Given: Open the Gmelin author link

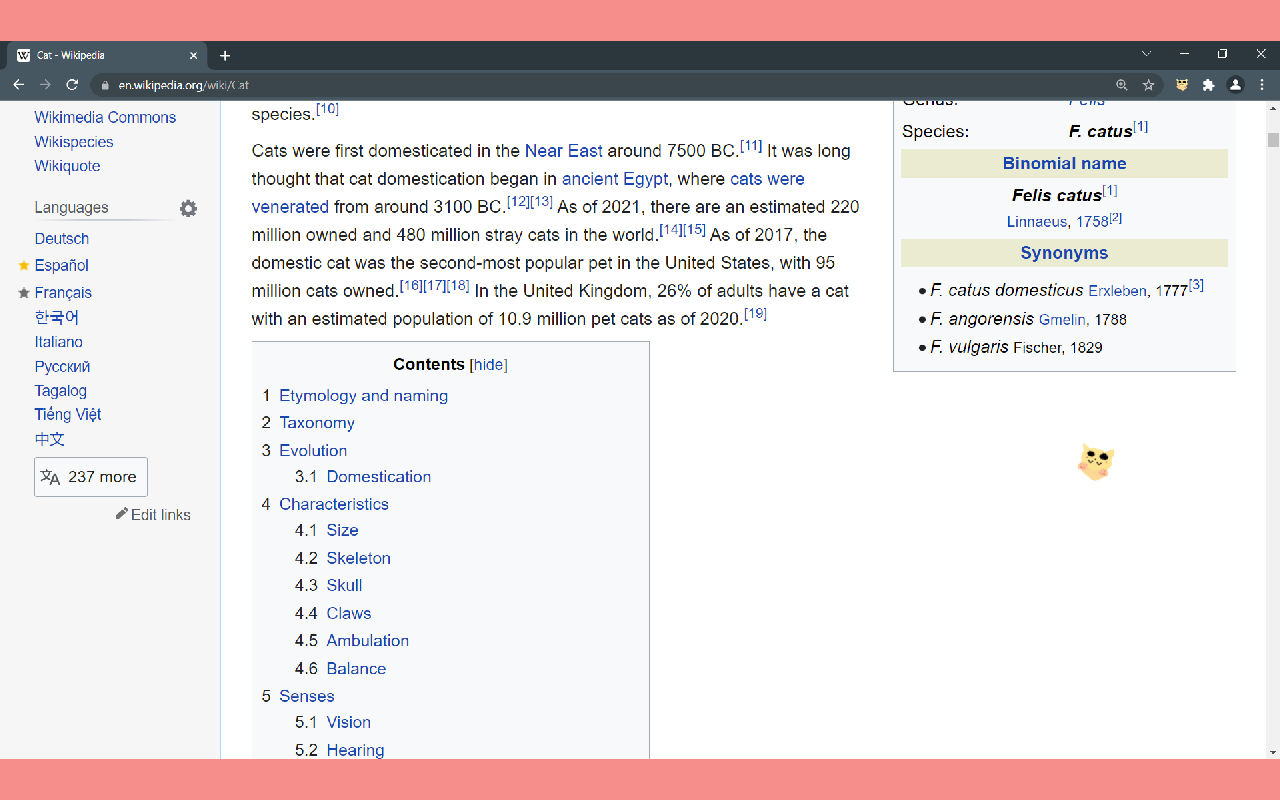Looking at the screenshot, I should (1063, 320).
